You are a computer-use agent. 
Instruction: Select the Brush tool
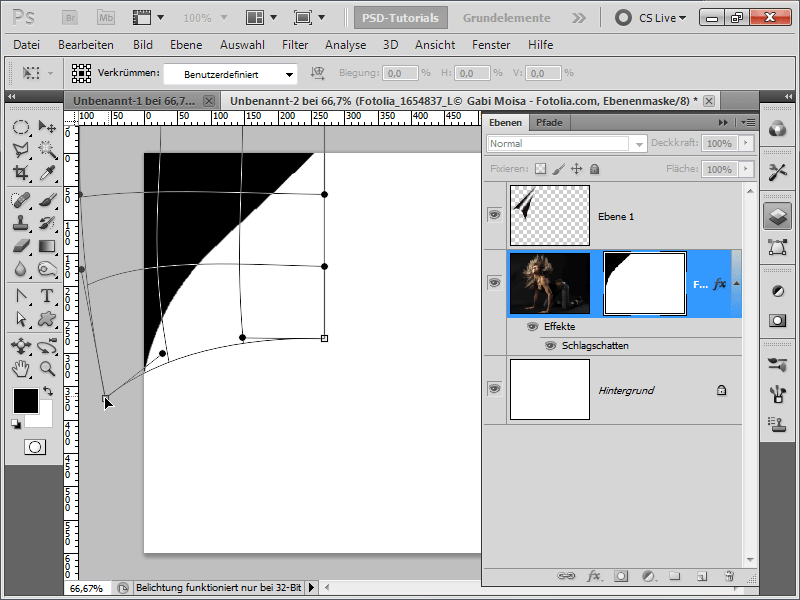tap(47, 200)
